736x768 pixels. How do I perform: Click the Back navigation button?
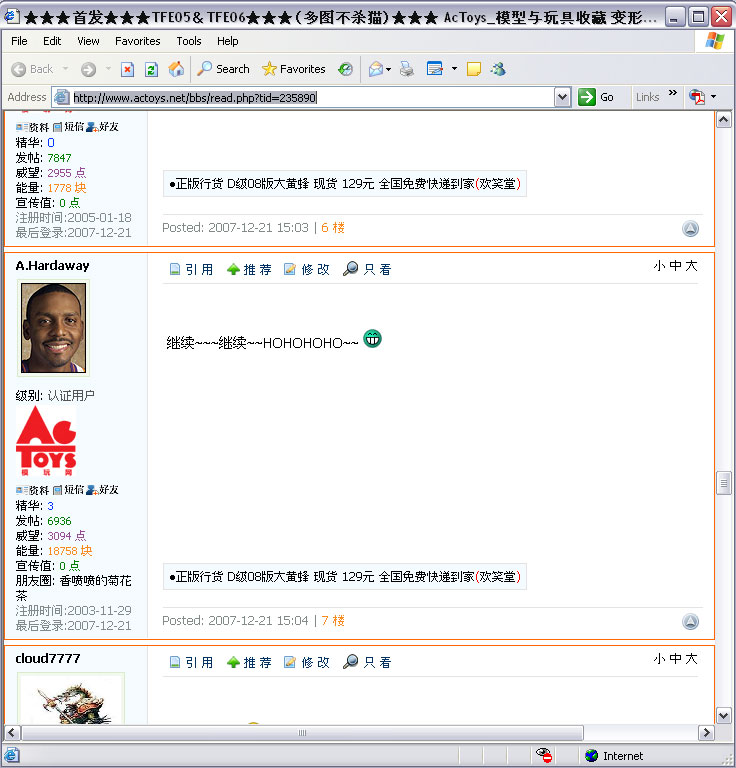click(x=32, y=69)
